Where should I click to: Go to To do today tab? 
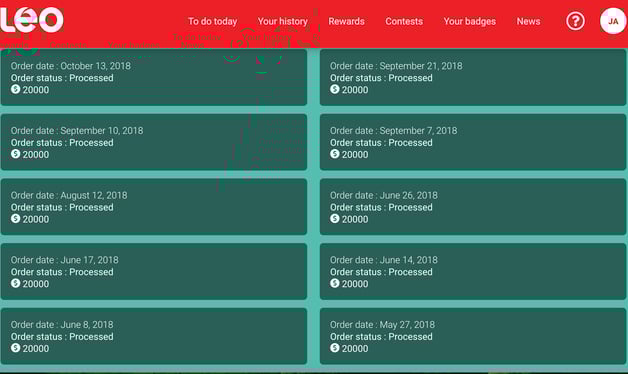click(x=212, y=21)
